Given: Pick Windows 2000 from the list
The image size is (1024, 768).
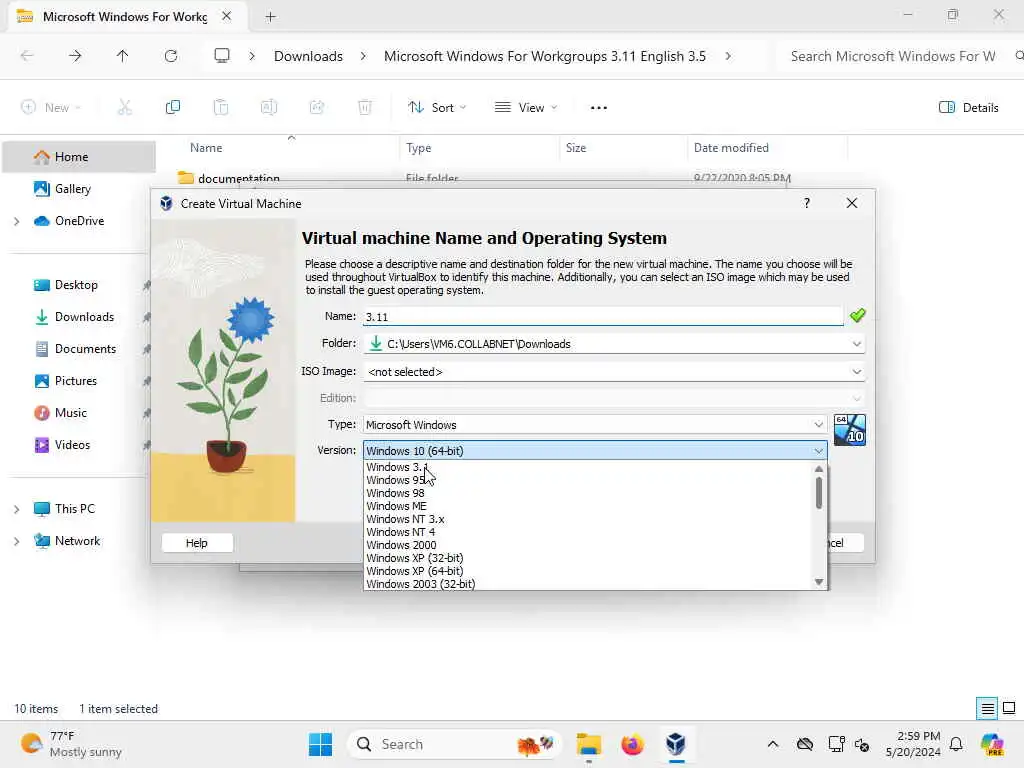Looking at the screenshot, I should tap(590, 545).
